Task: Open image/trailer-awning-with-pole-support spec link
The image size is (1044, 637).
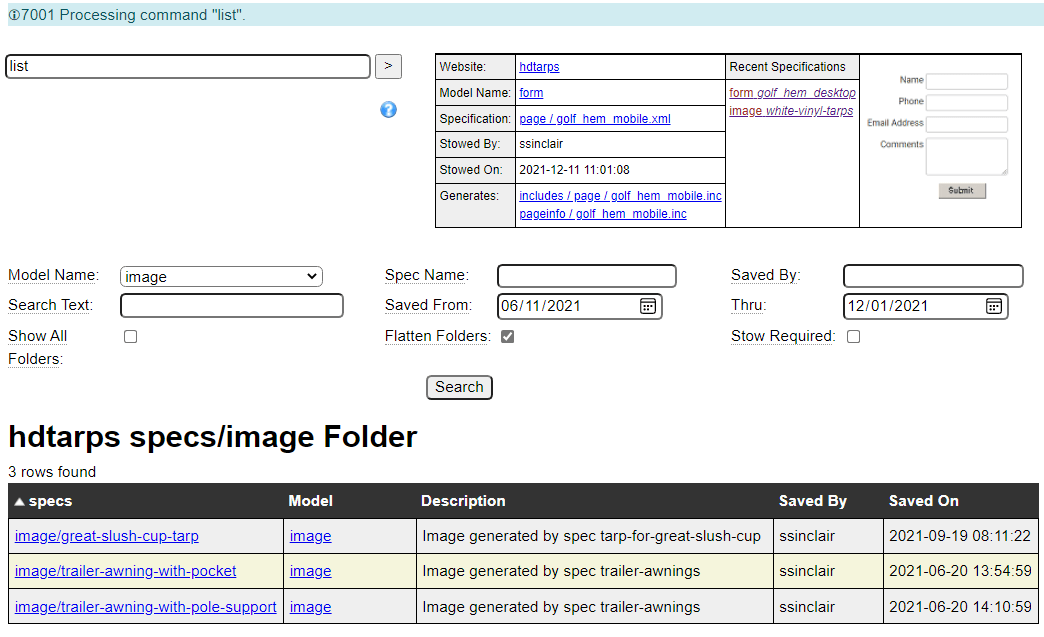Action: click(146, 607)
